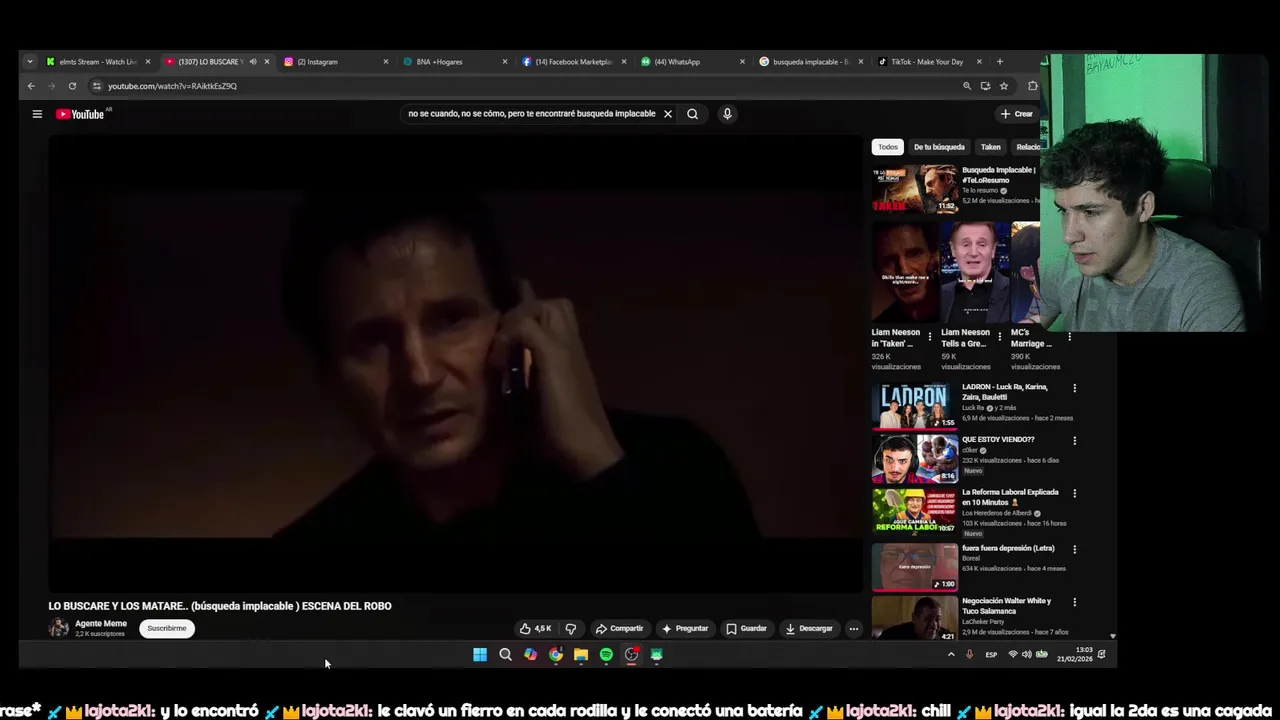Clear the YouTube search box text
The height and width of the screenshot is (720, 1280).
pyautogui.click(x=668, y=114)
